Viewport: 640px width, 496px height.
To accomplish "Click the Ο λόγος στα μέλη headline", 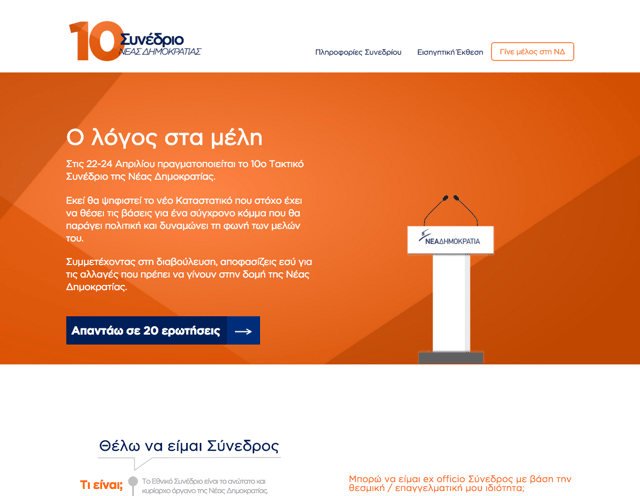I will point(164,137).
